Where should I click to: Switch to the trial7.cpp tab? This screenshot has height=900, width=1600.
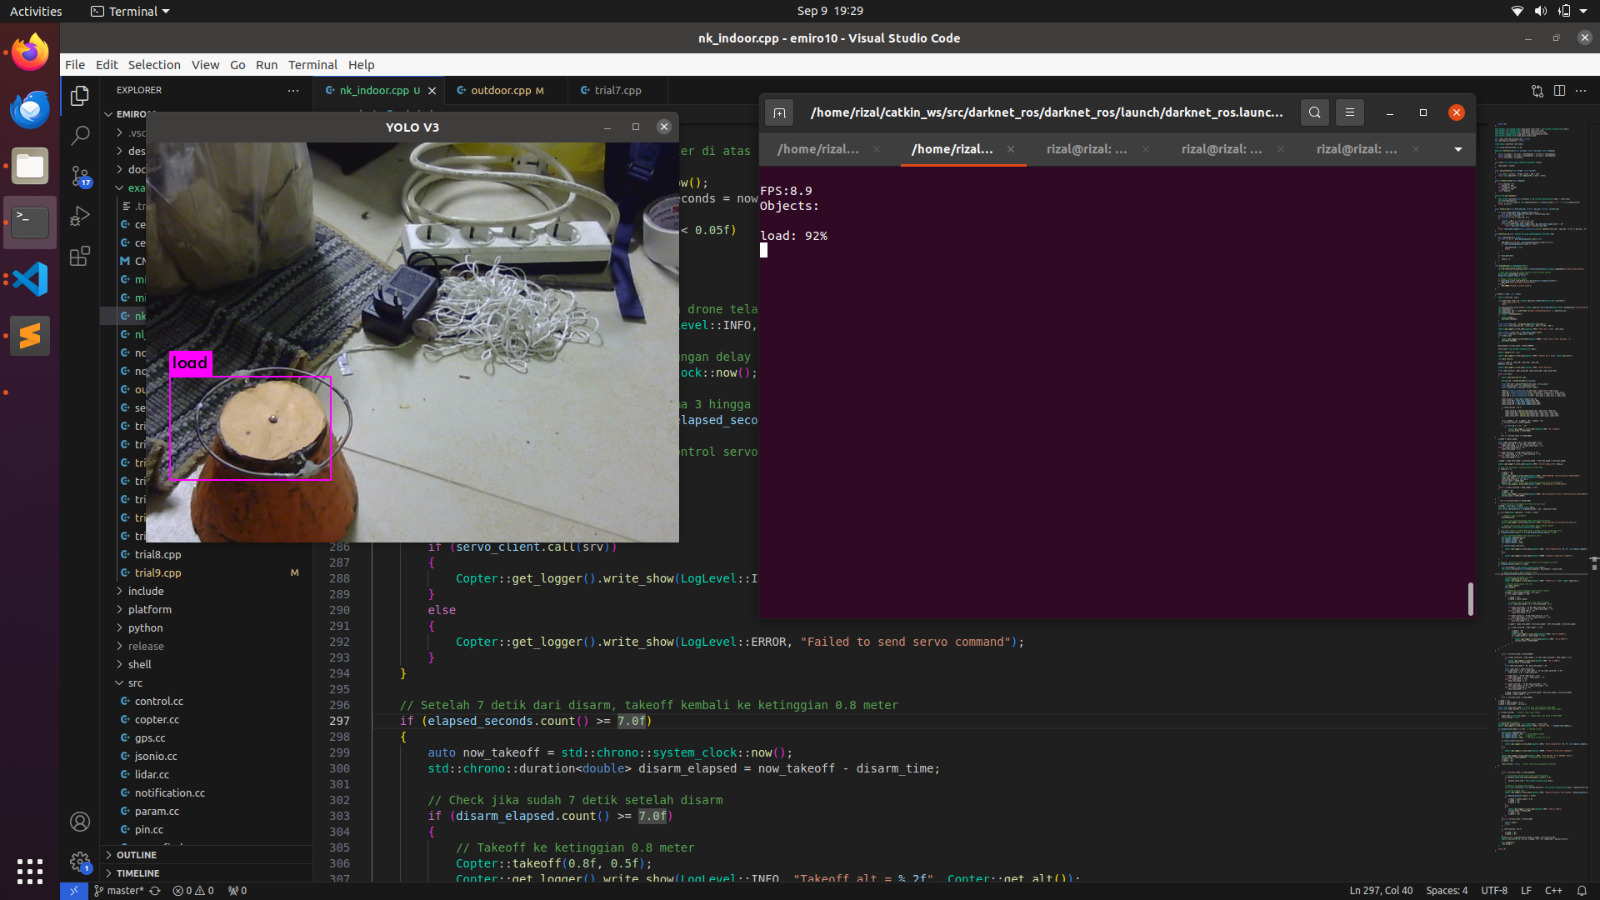click(618, 90)
